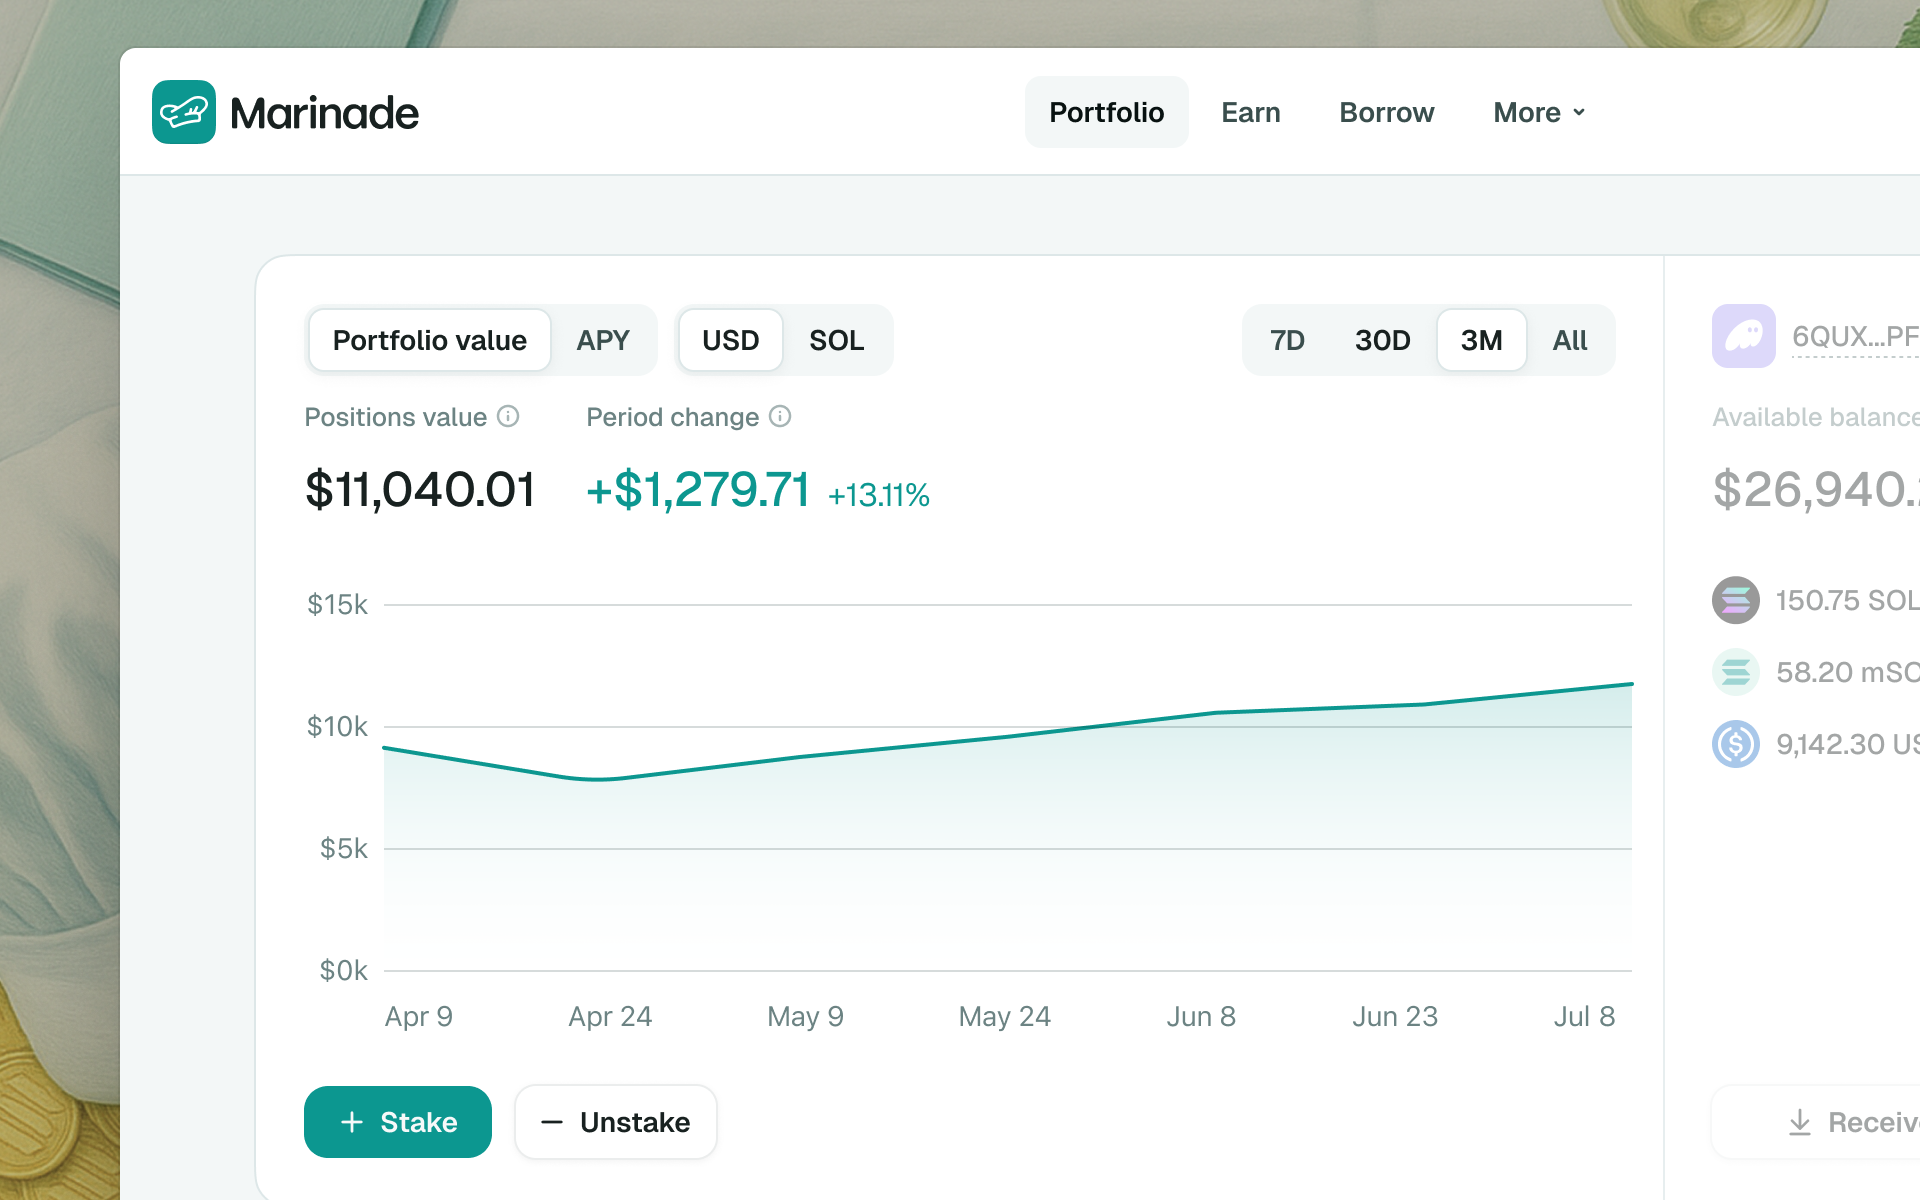Click the portfolio line chart end point at Jul 8

1631,684
